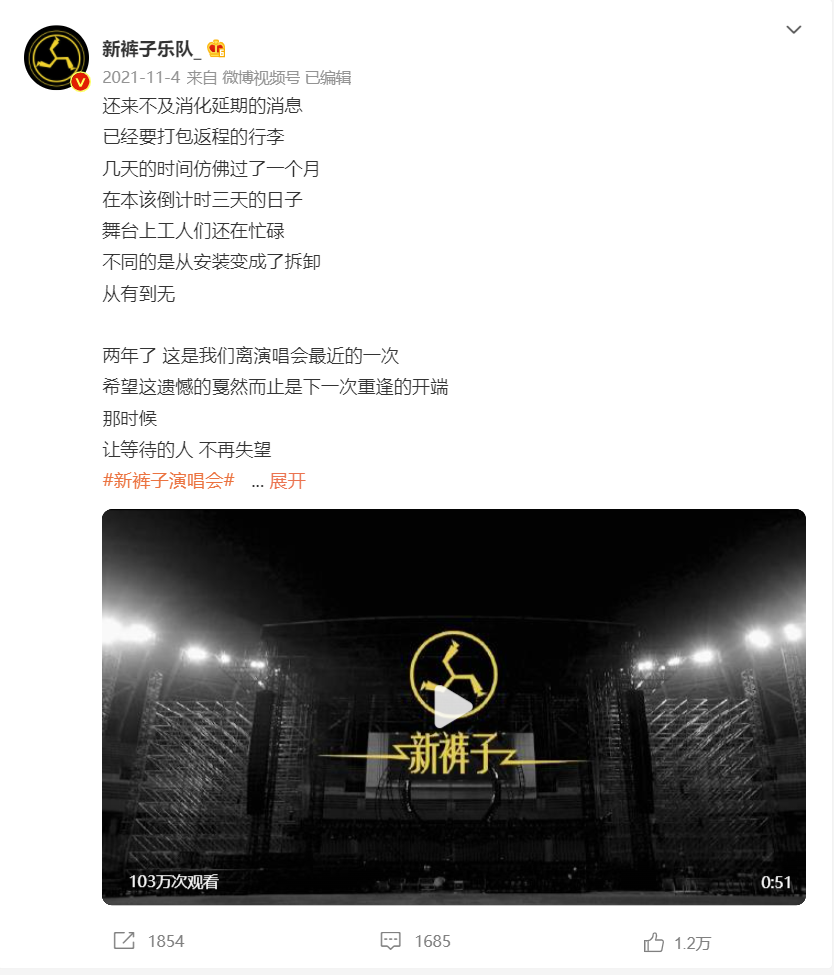Click the 新裤子 logo in video thumbnail
Image resolution: width=834 pixels, height=975 pixels.
pos(454,703)
